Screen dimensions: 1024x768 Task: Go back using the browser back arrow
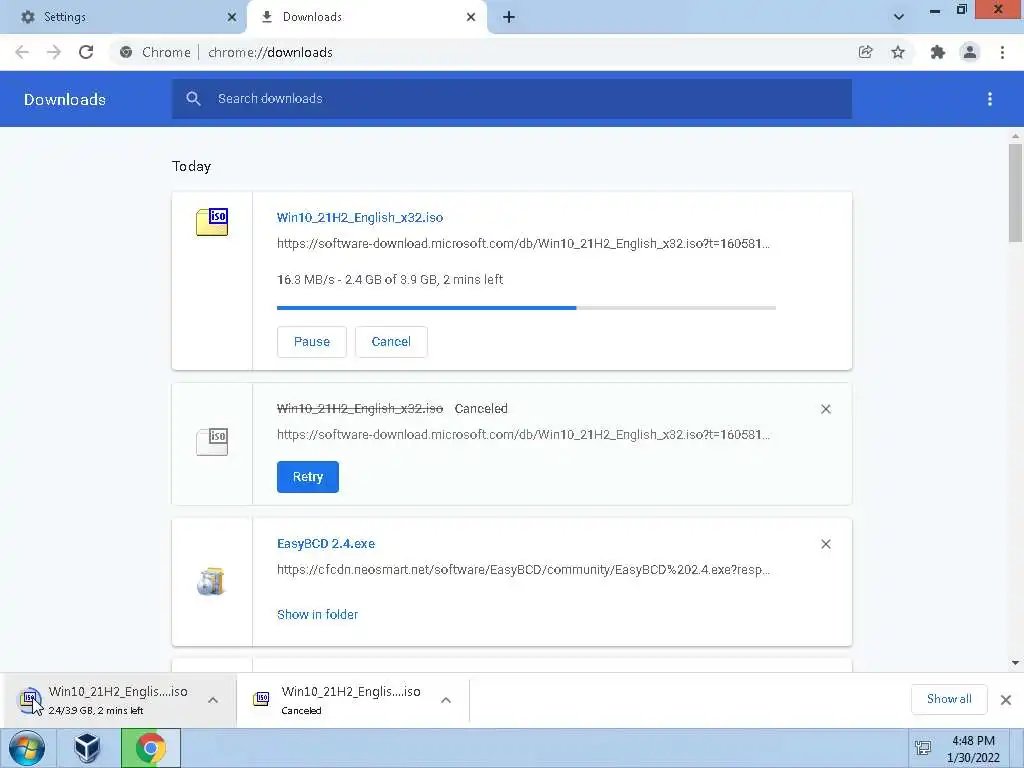(22, 52)
